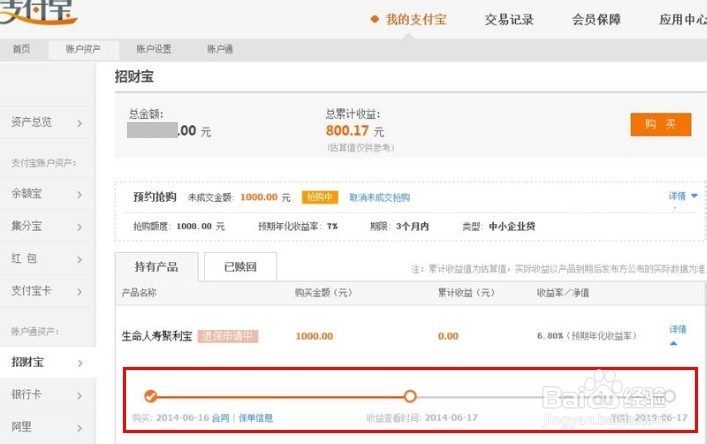Click chevron next to 资产总览
The width and height of the screenshot is (707, 444).
point(79,123)
